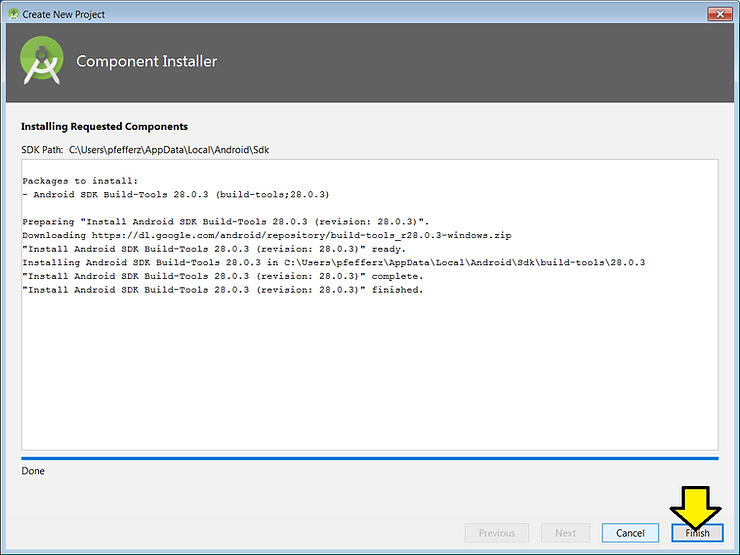740x555 pixels.
Task: Click the 'Create New Project' window title
Action: [64, 15]
